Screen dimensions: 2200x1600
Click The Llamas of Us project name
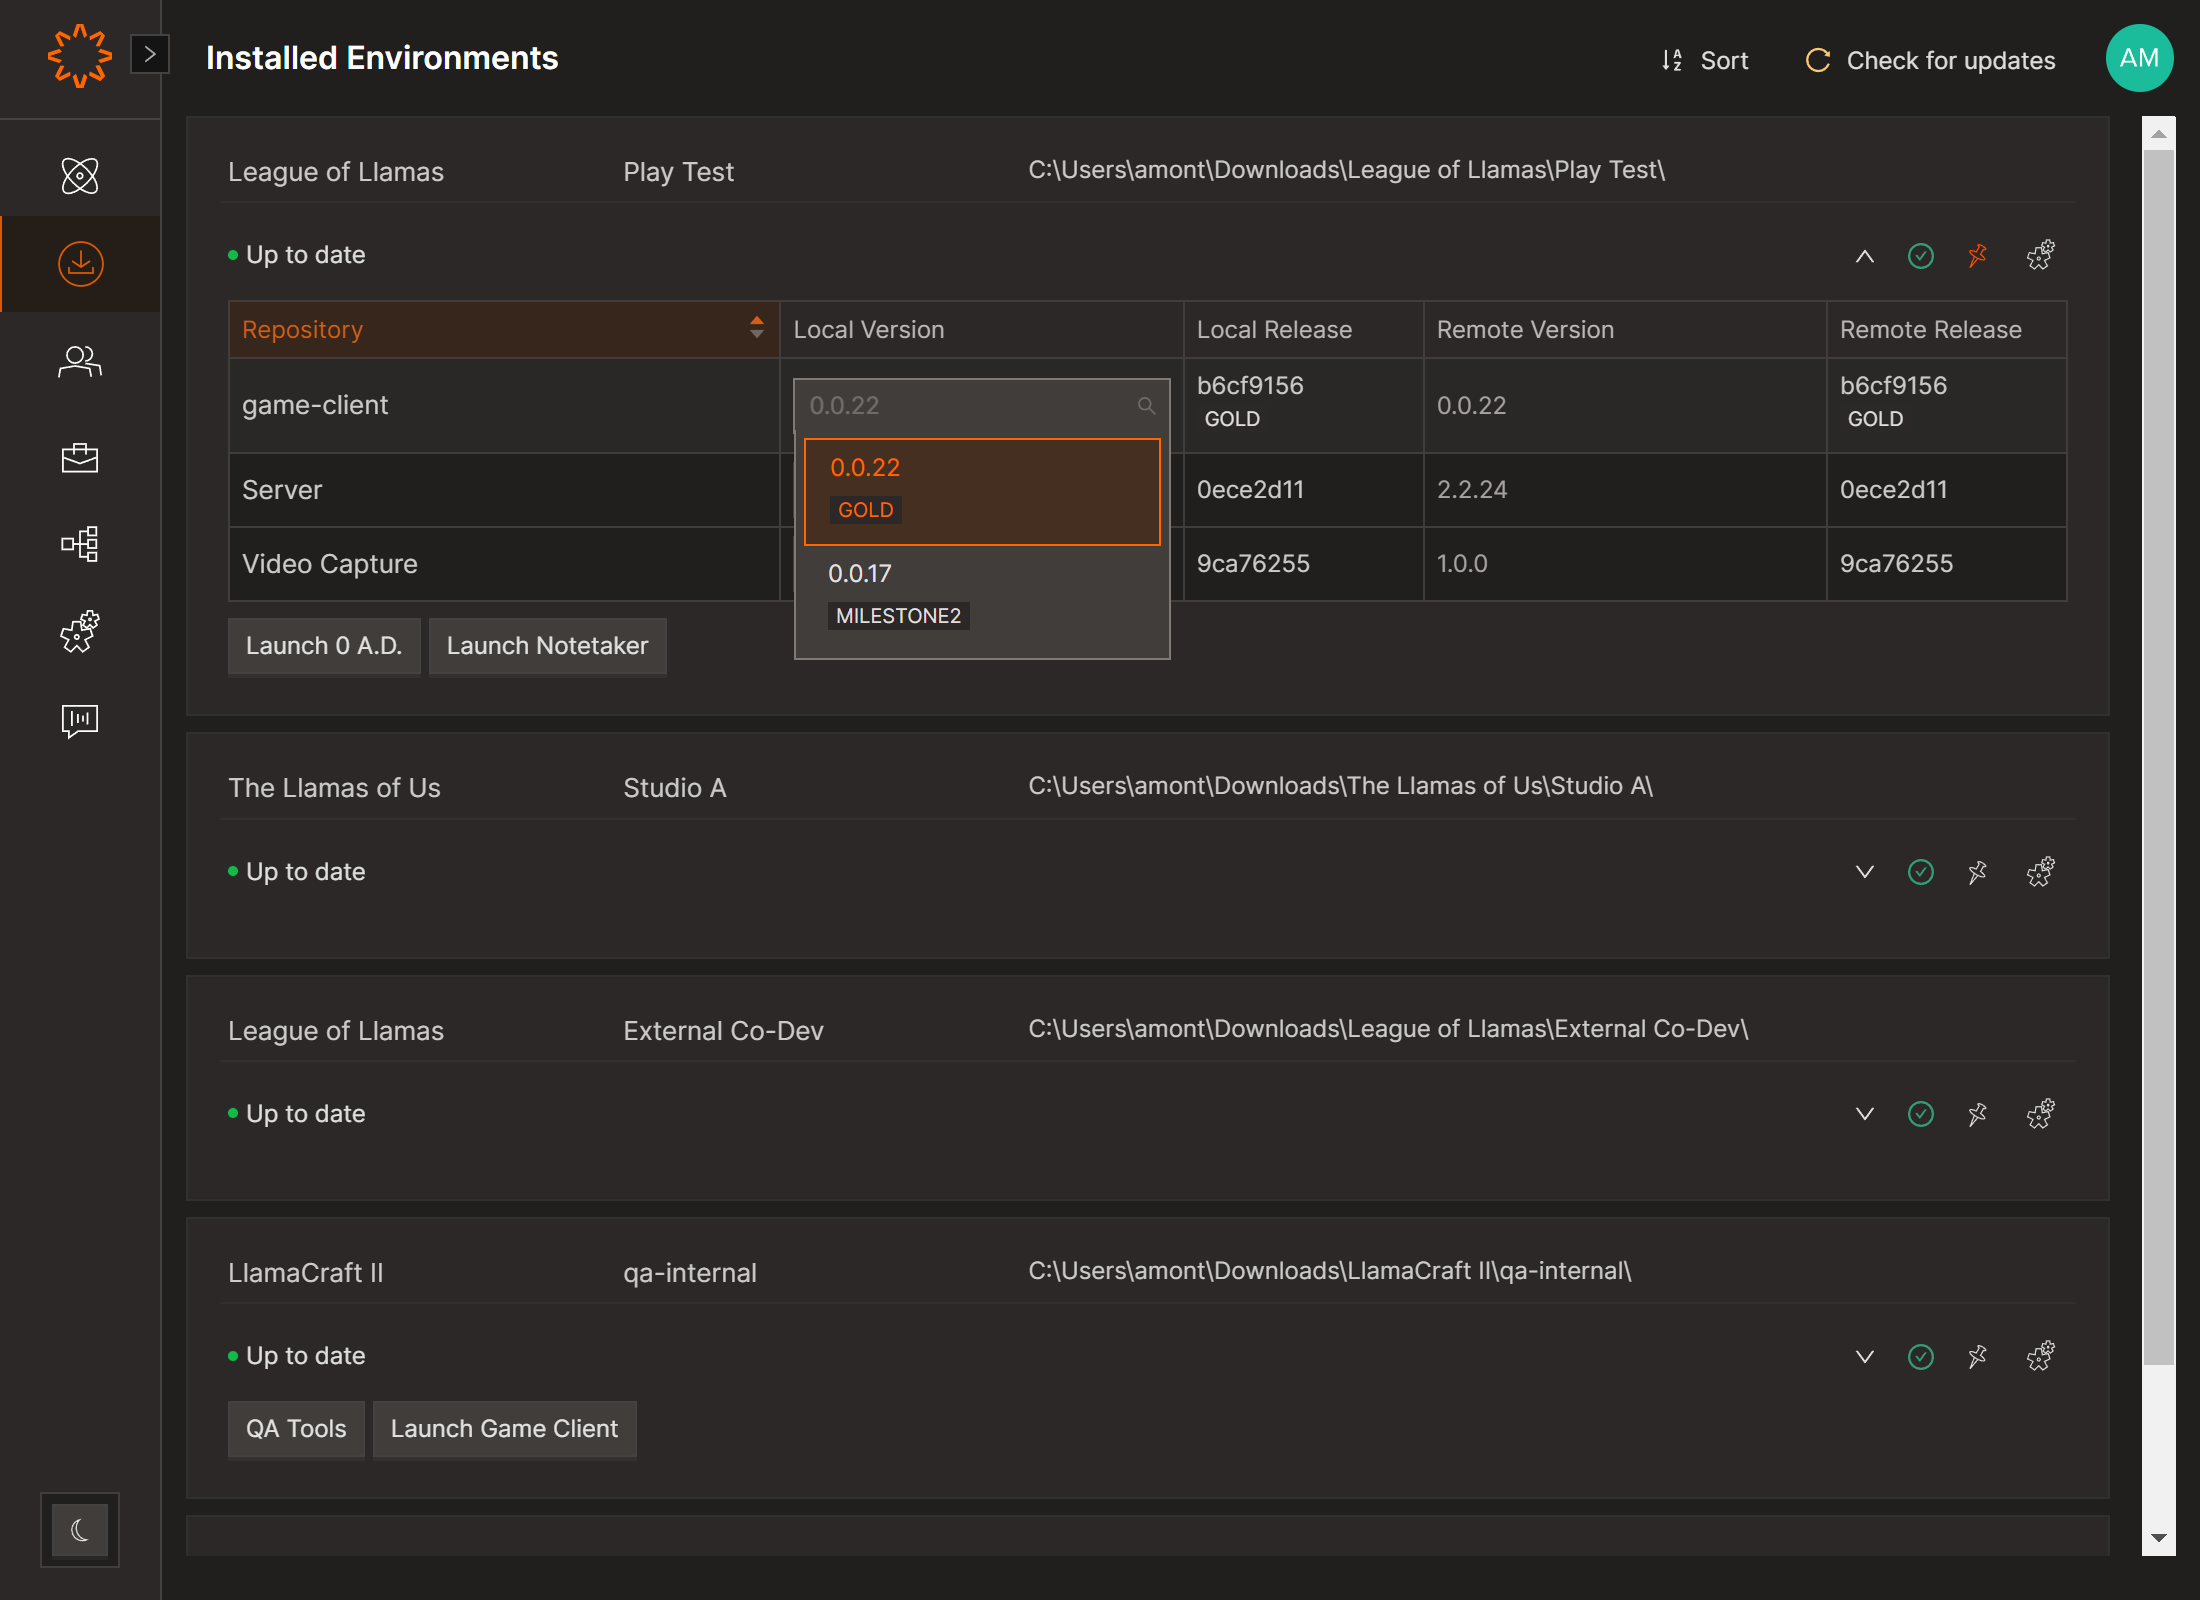pos(334,788)
